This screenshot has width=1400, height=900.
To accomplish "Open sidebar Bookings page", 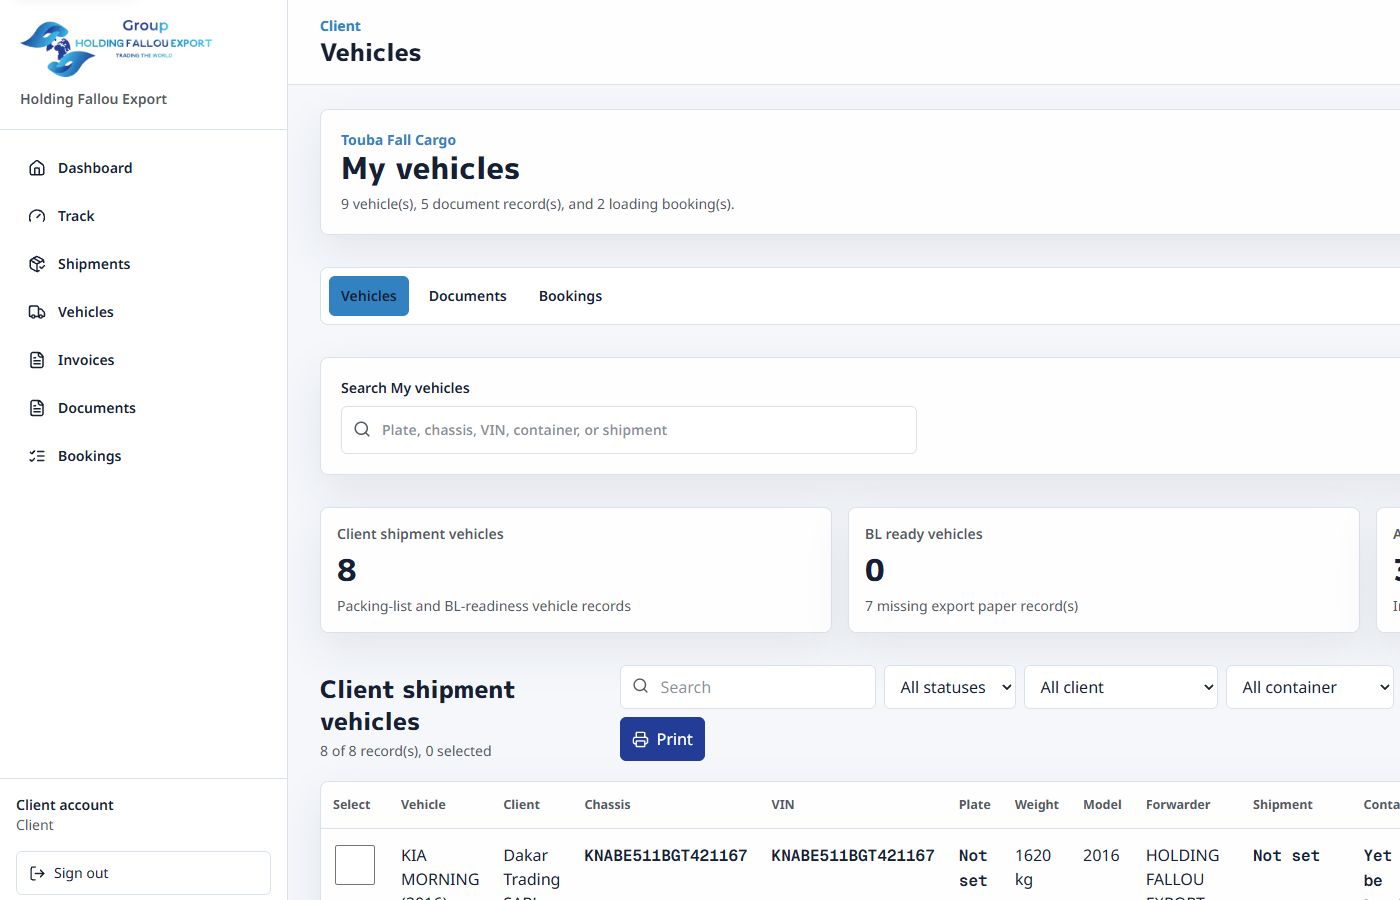I will (x=144, y=456).
